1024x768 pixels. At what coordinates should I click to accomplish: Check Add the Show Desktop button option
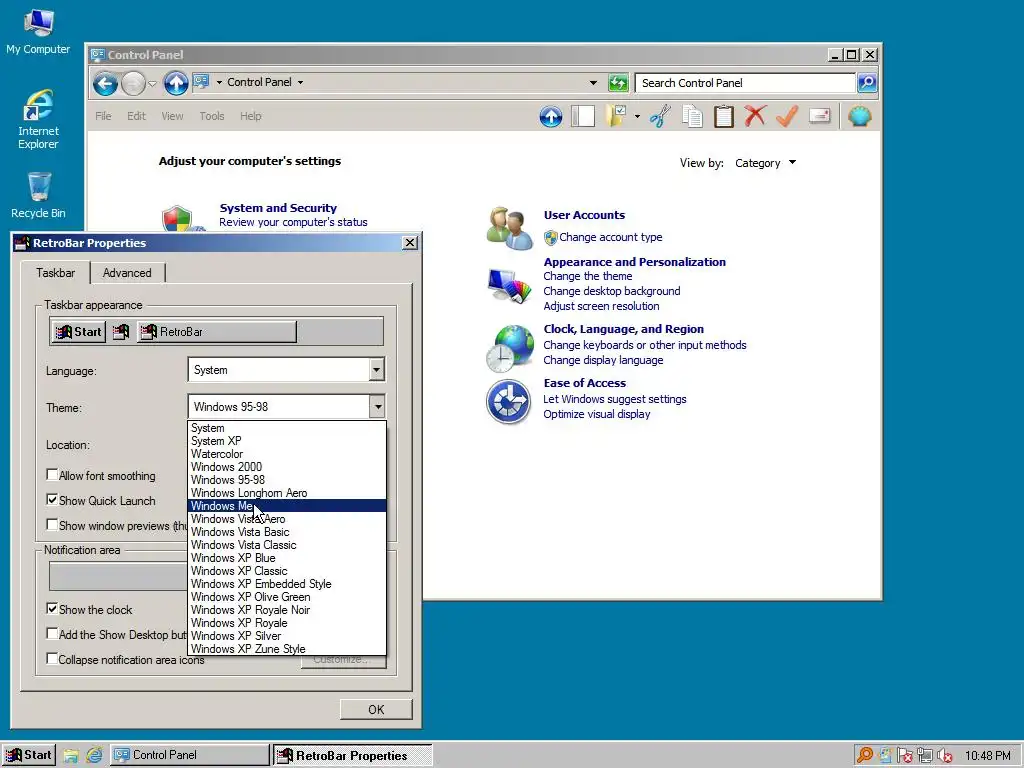tap(52, 633)
